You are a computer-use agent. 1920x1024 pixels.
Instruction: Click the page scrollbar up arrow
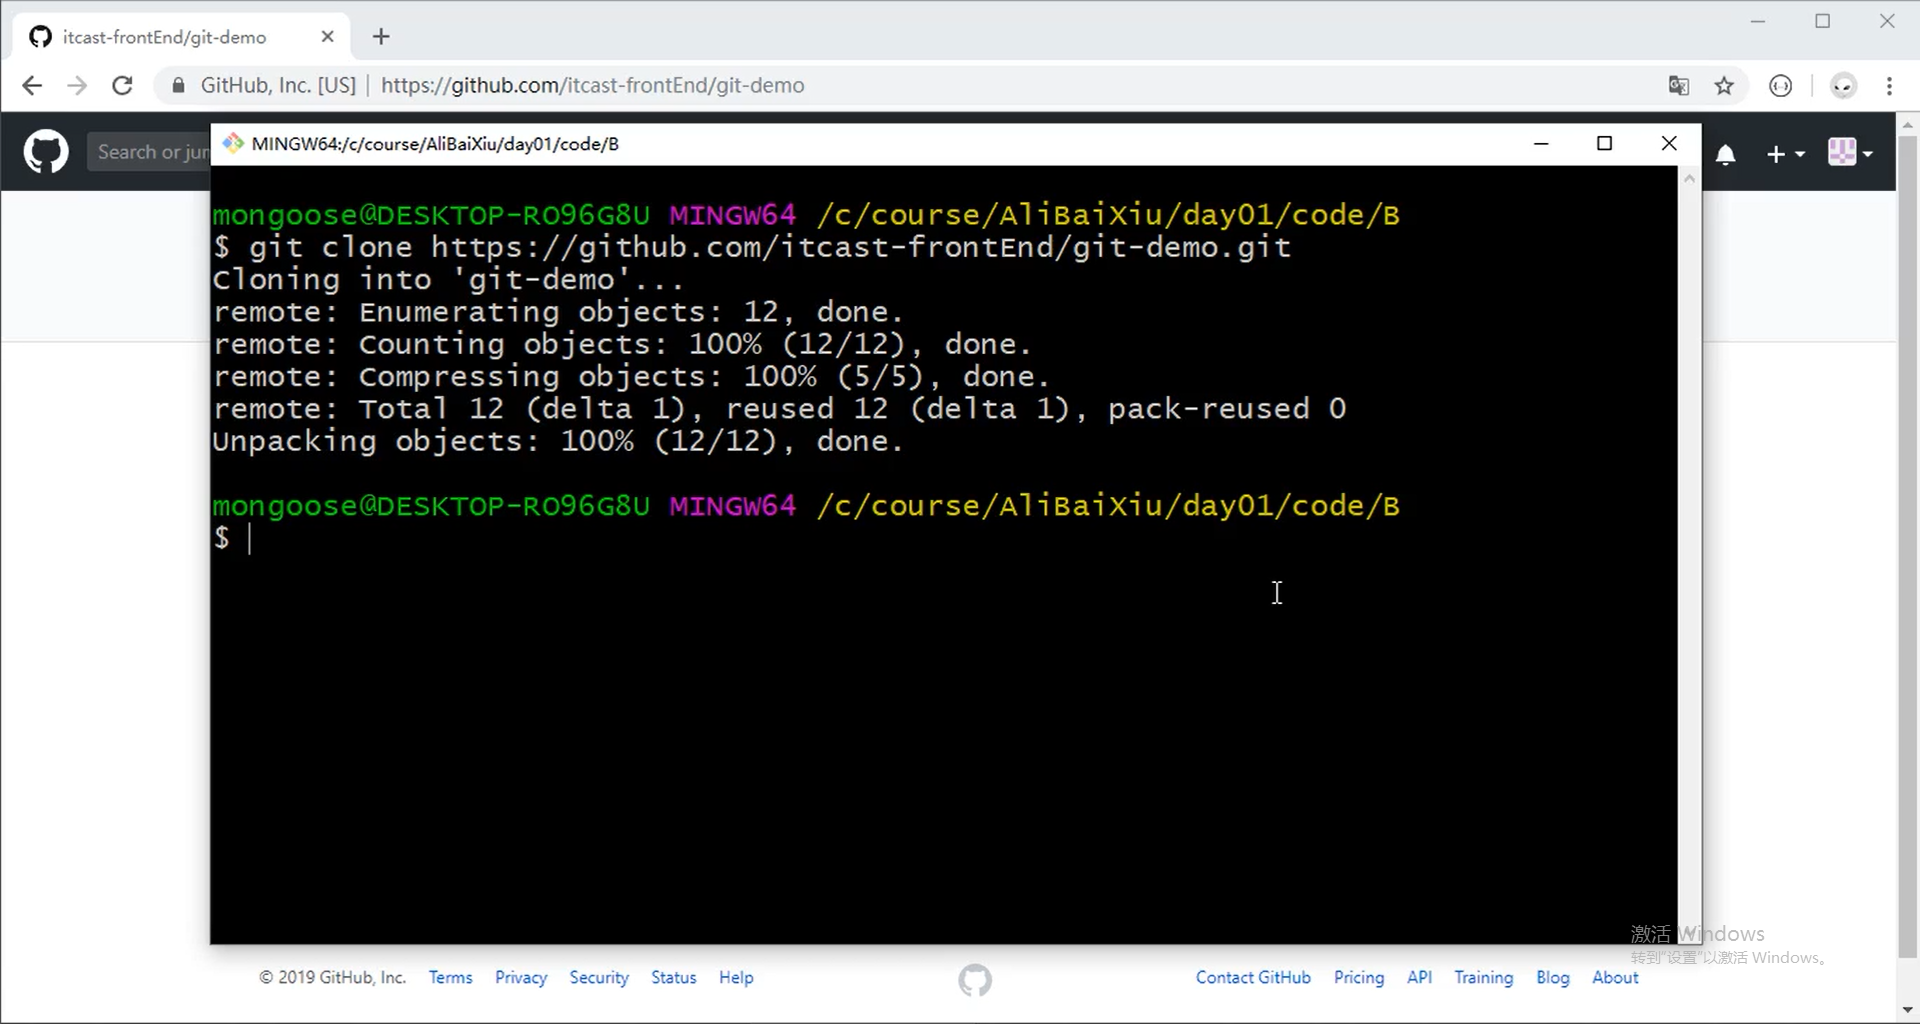tap(1907, 125)
